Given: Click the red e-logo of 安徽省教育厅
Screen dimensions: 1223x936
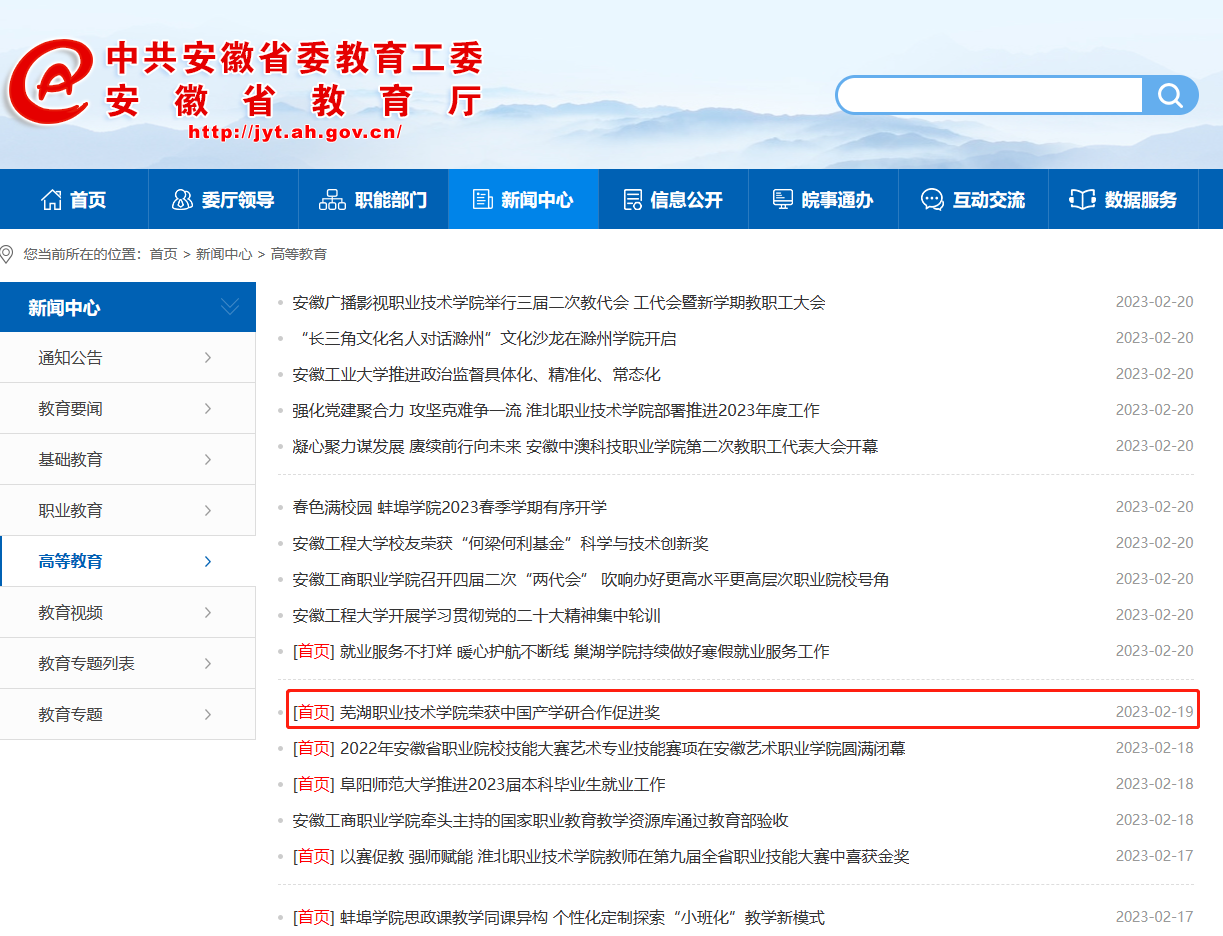Looking at the screenshot, I should [50, 82].
